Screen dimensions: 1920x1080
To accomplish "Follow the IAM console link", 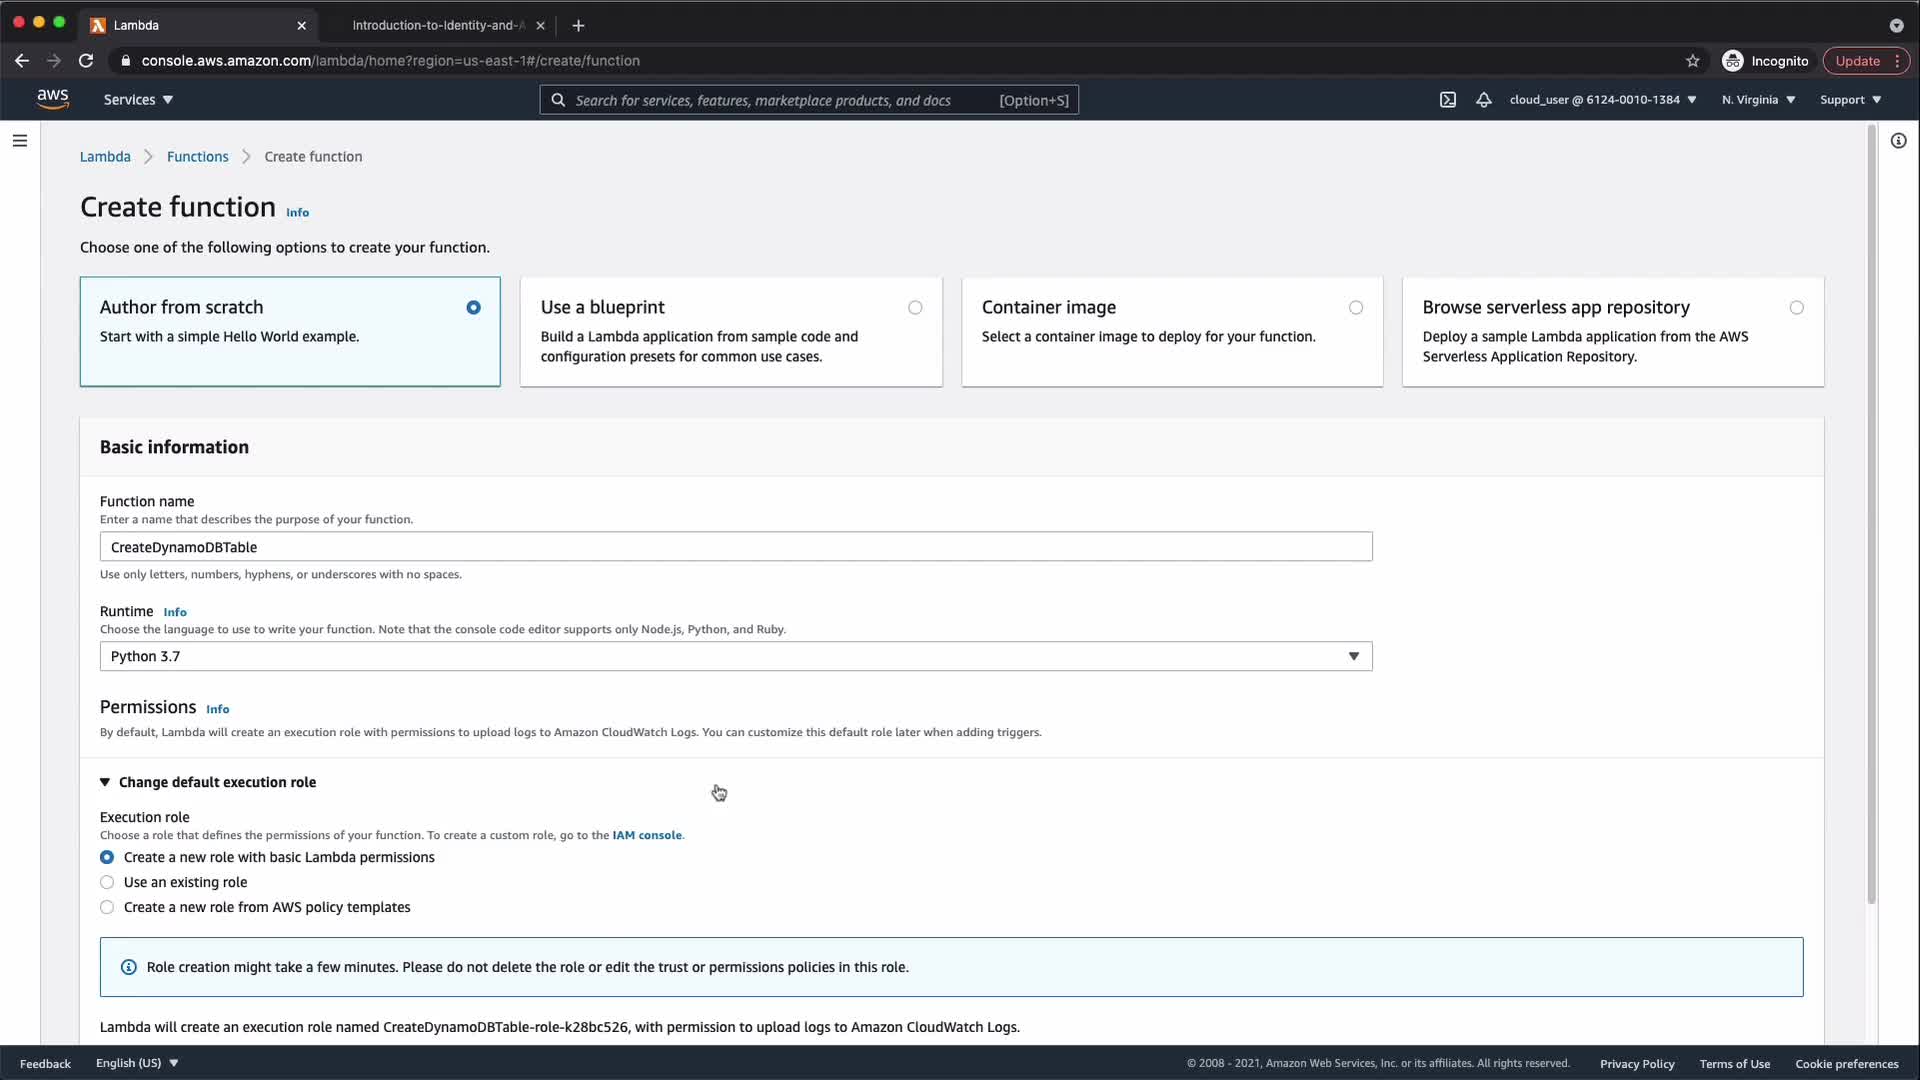I will (x=646, y=835).
